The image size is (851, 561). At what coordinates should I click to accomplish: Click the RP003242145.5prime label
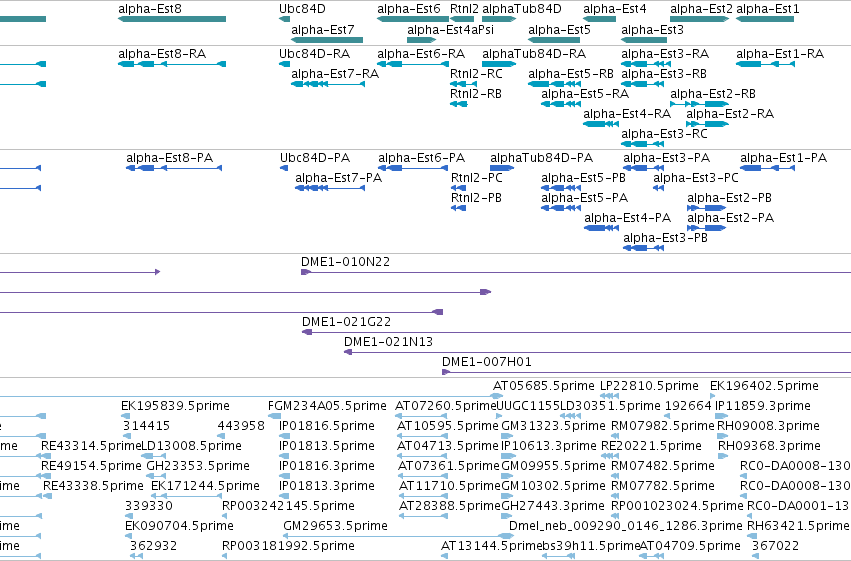(288, 506)
